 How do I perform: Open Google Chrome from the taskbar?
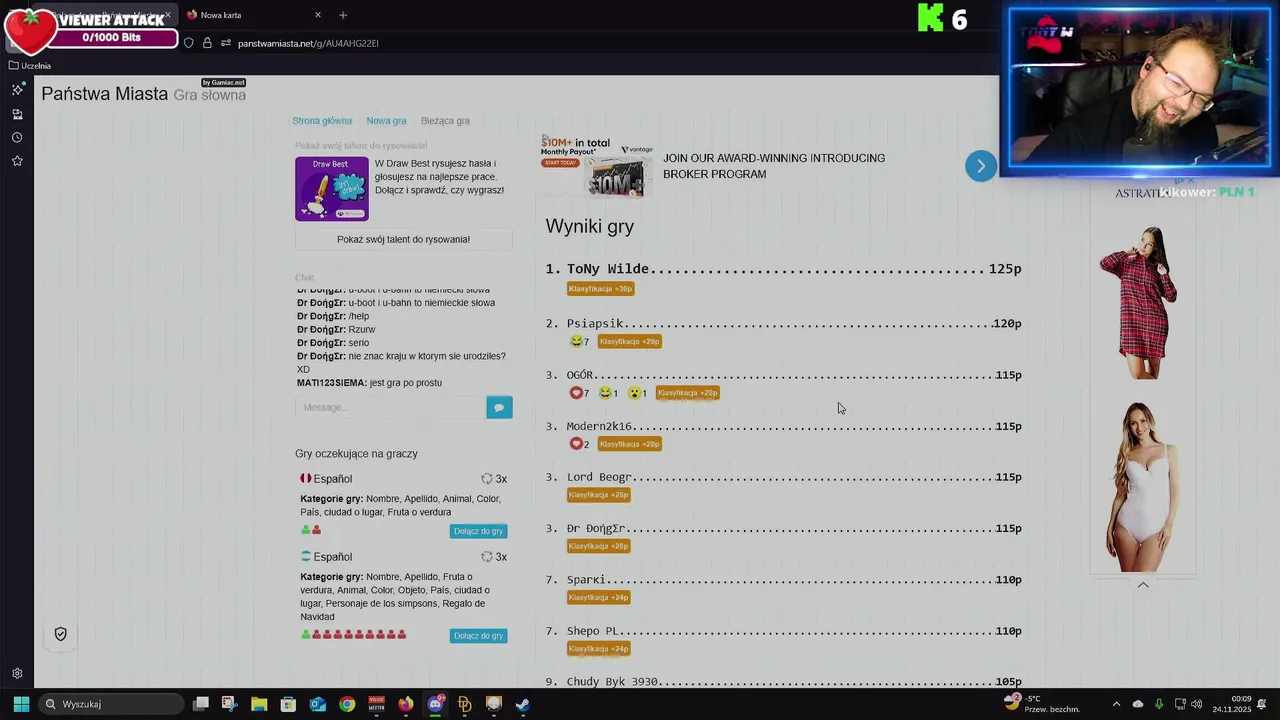click(x=347, y=704)
